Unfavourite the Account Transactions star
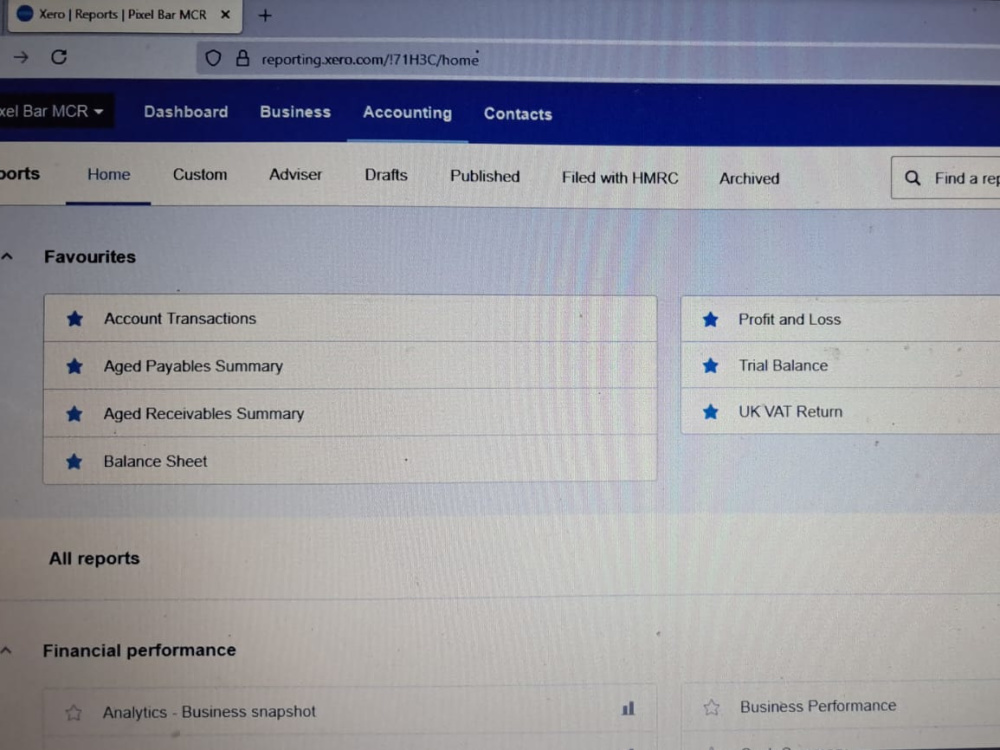Viewport: 1000px width, 750px height. [75, 318]
